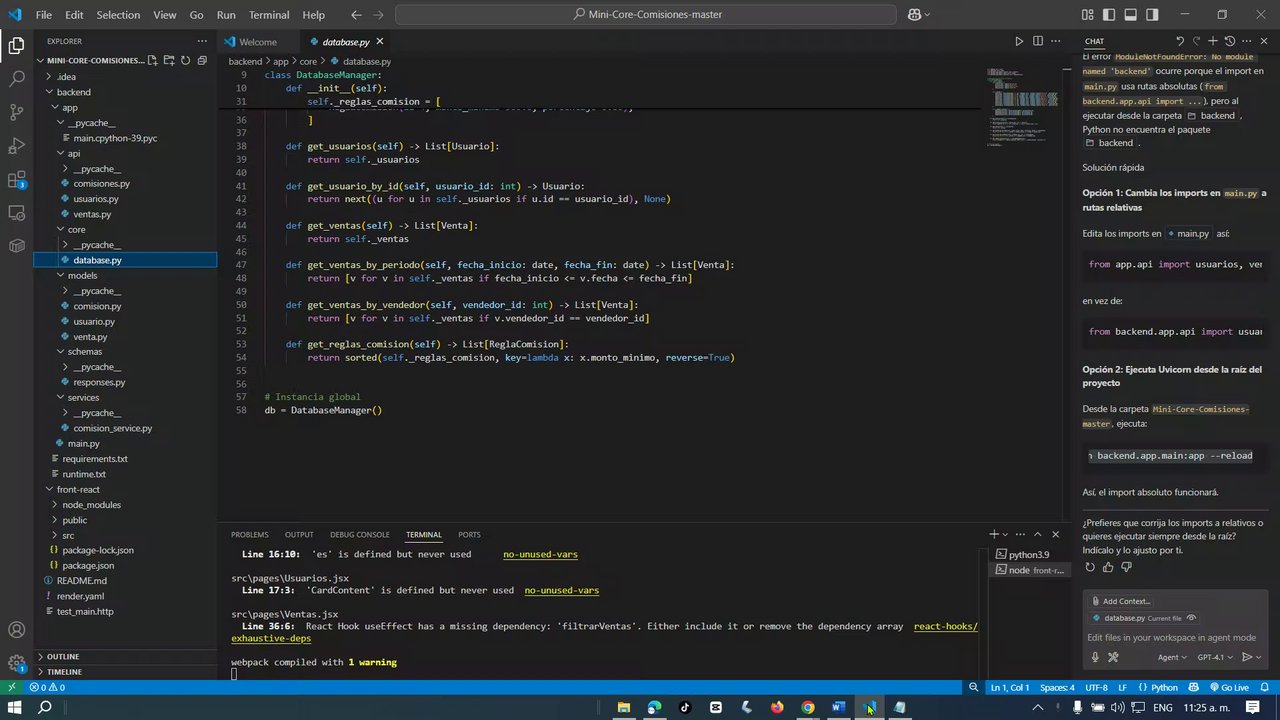This screenshot has width=1280, height=720.
Task: Show chat history in Chat panel
Action: (x=1230, y=42)
